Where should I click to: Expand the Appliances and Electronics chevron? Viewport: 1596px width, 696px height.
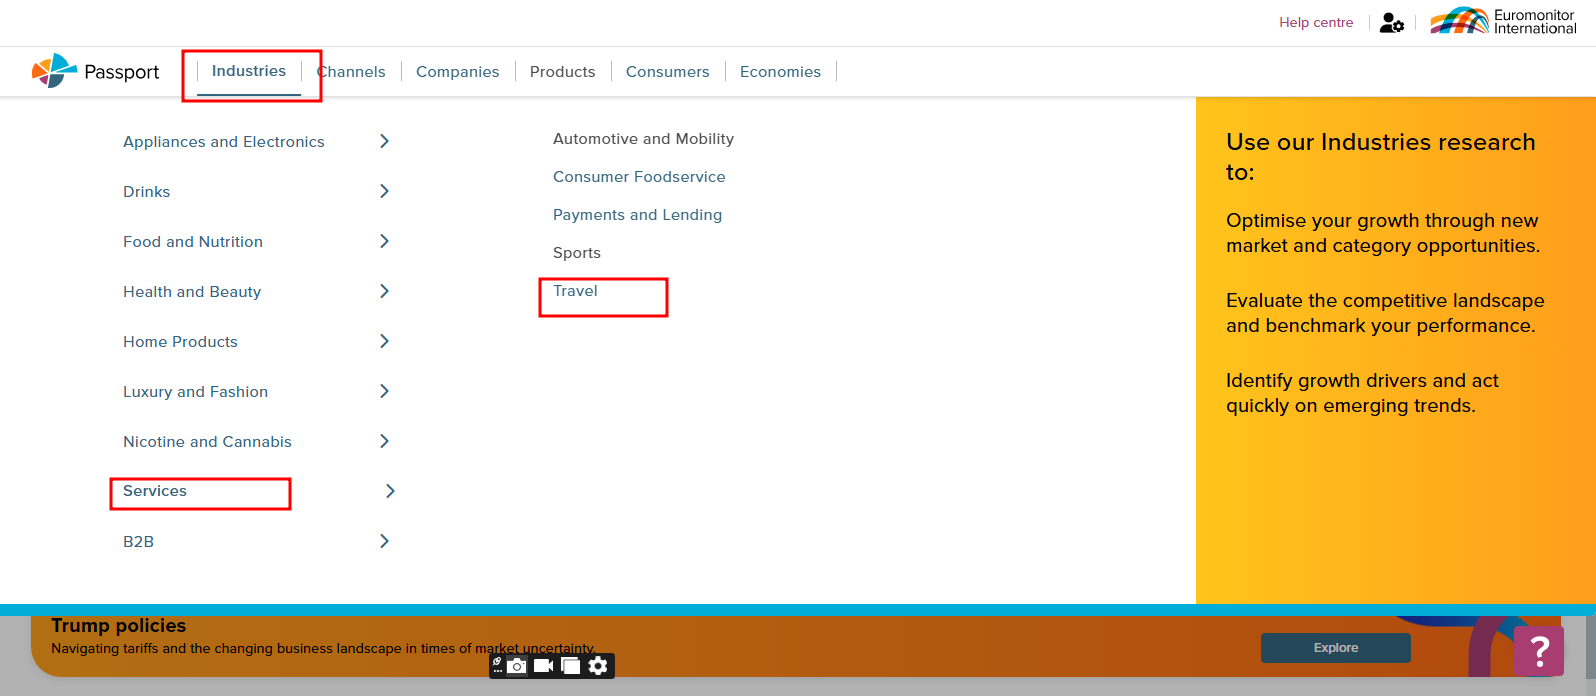384,141
